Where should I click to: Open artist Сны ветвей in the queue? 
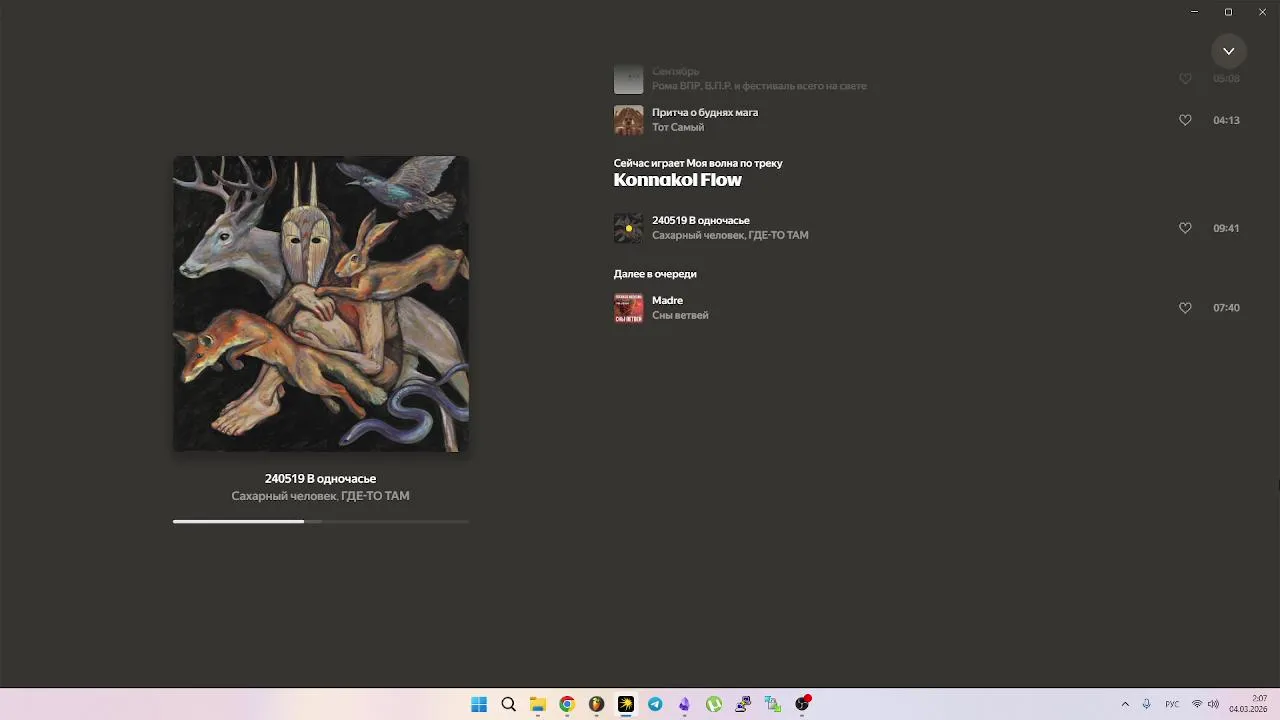[x=680, y=315]
